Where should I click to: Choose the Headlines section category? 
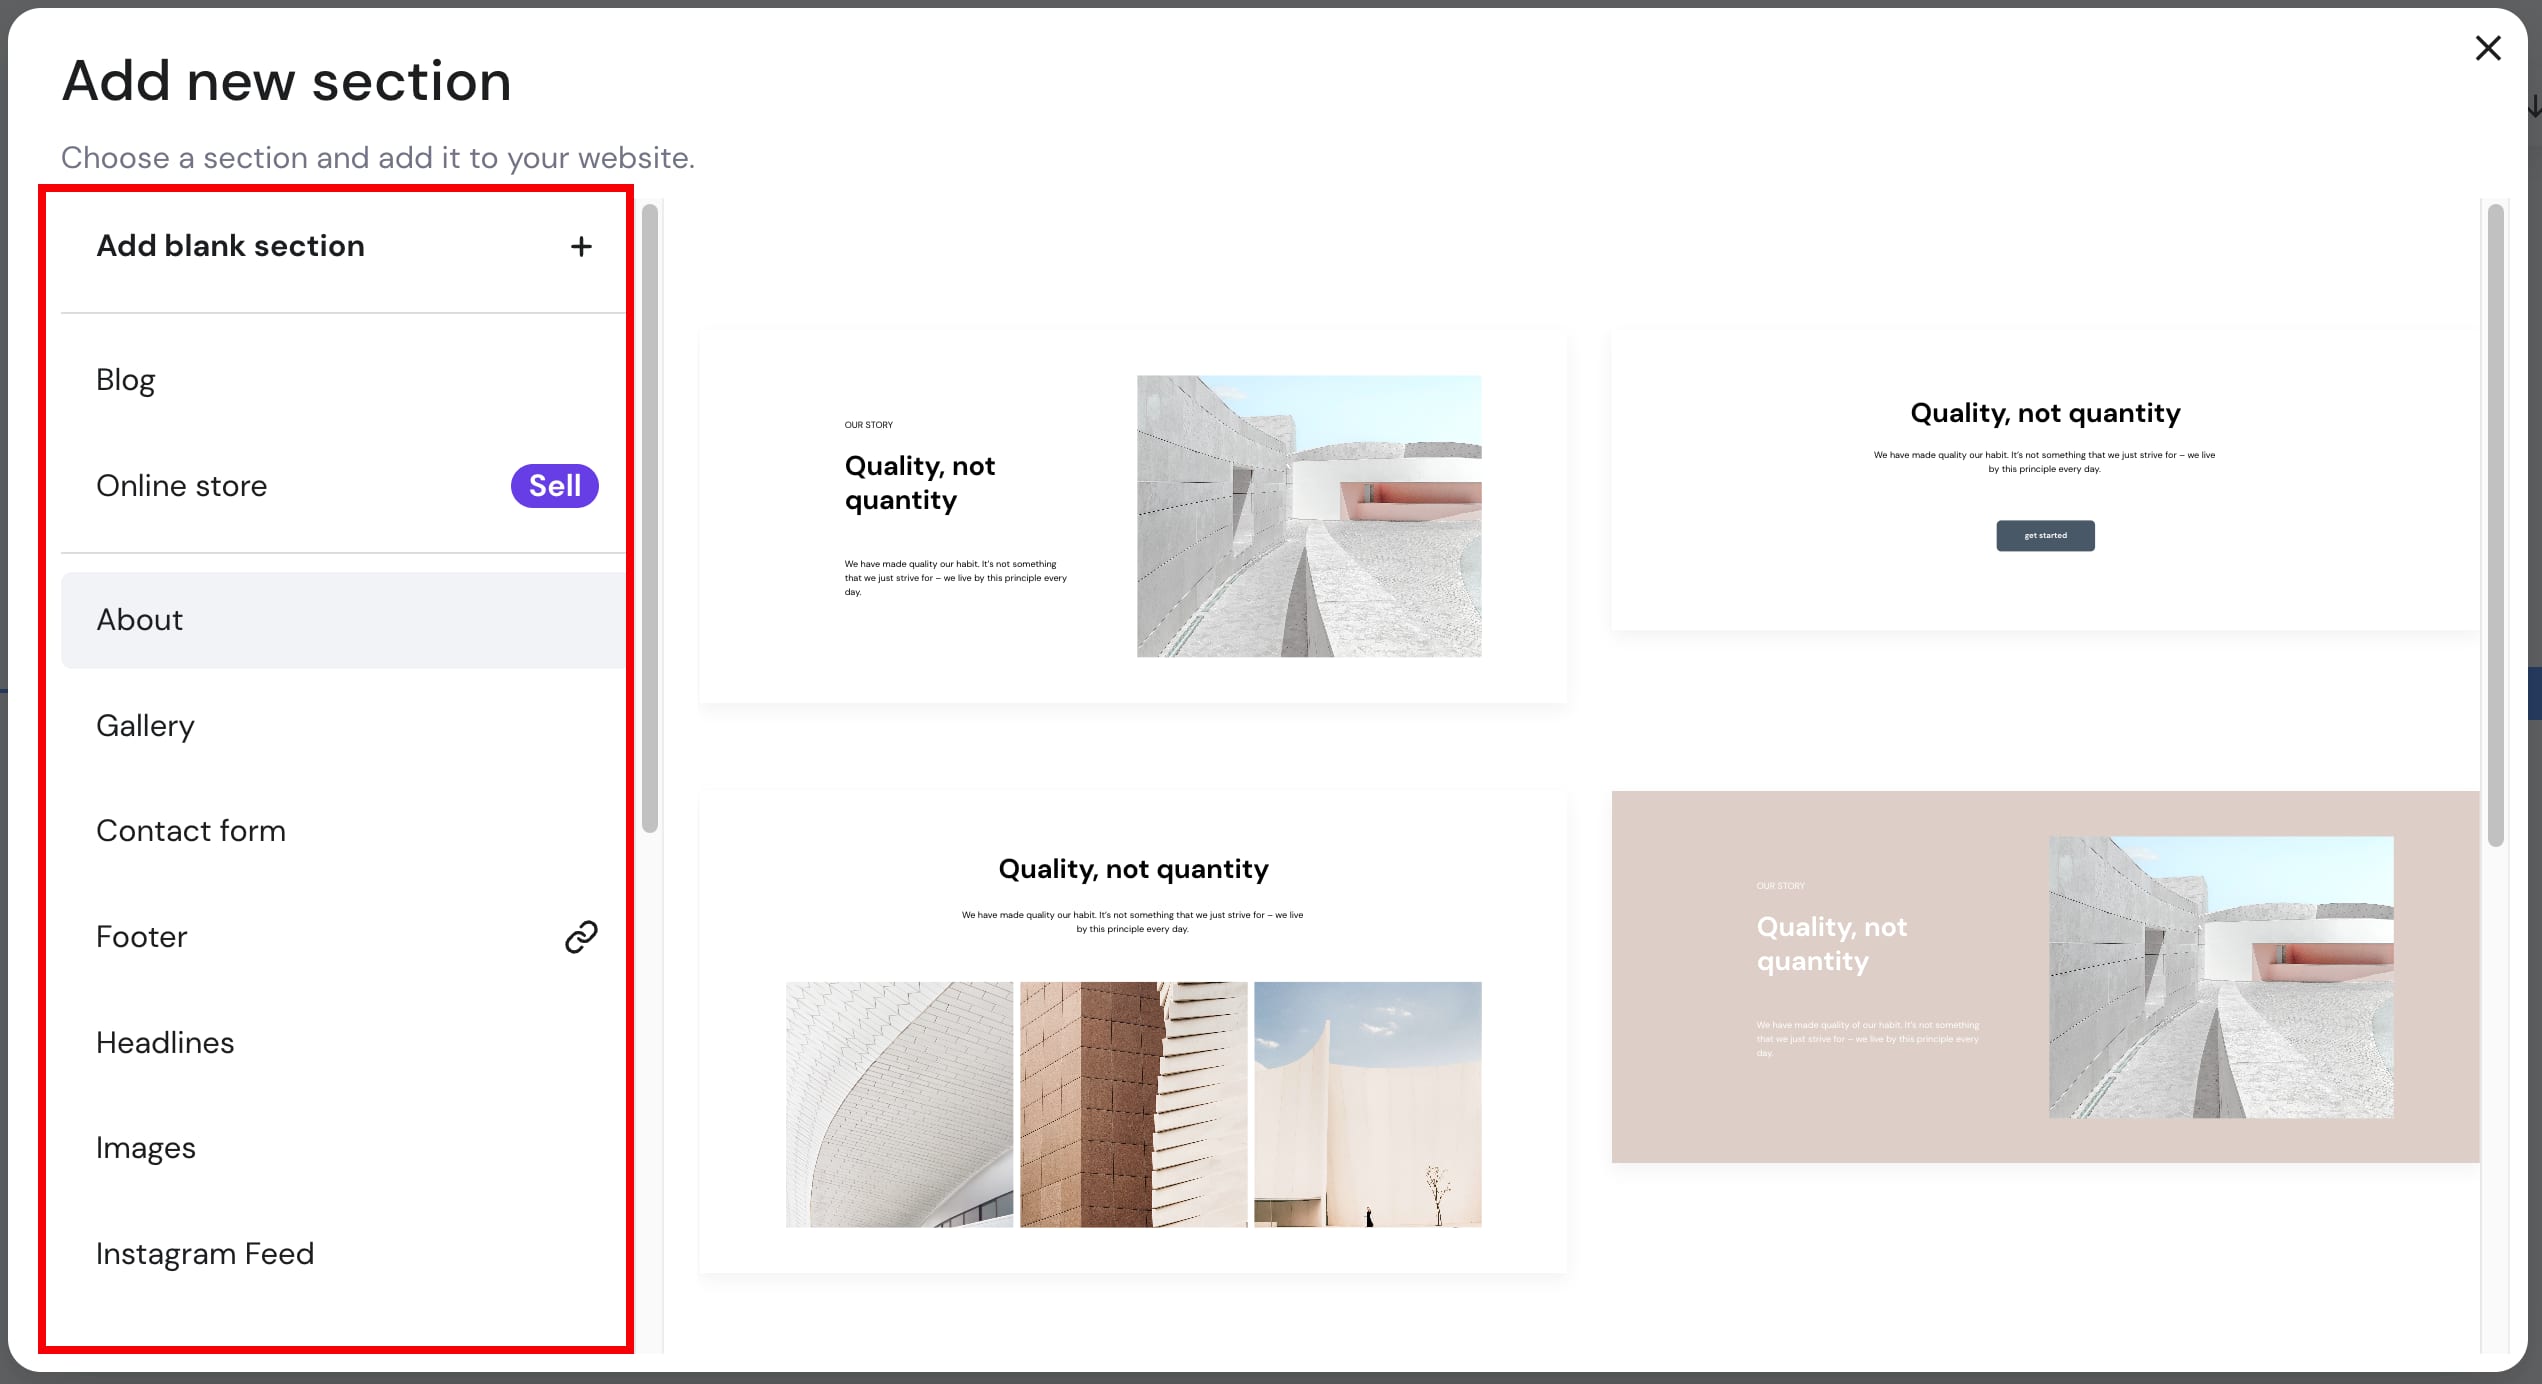pyautogui.click(x=164, y=1042)
